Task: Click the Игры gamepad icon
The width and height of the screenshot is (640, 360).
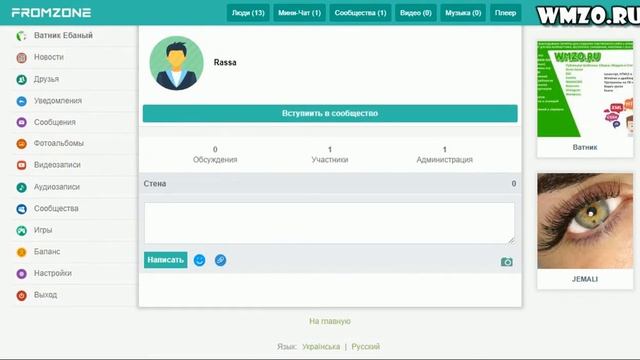Action: coord(21,230)
